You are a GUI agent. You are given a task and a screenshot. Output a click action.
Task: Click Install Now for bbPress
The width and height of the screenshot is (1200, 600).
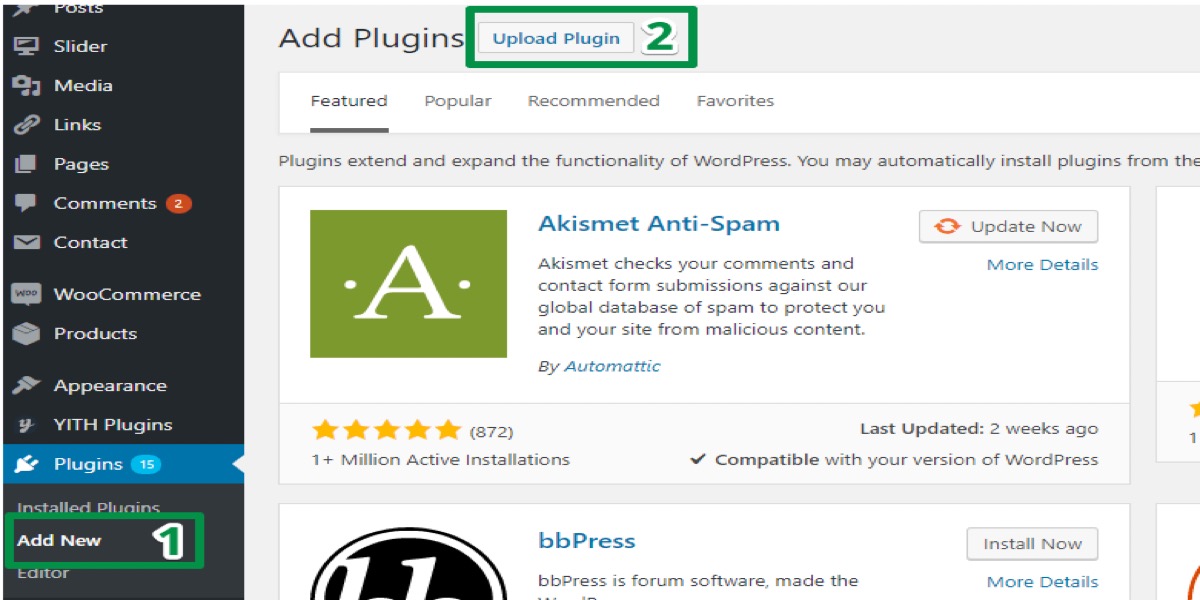tap(1032, 544)
